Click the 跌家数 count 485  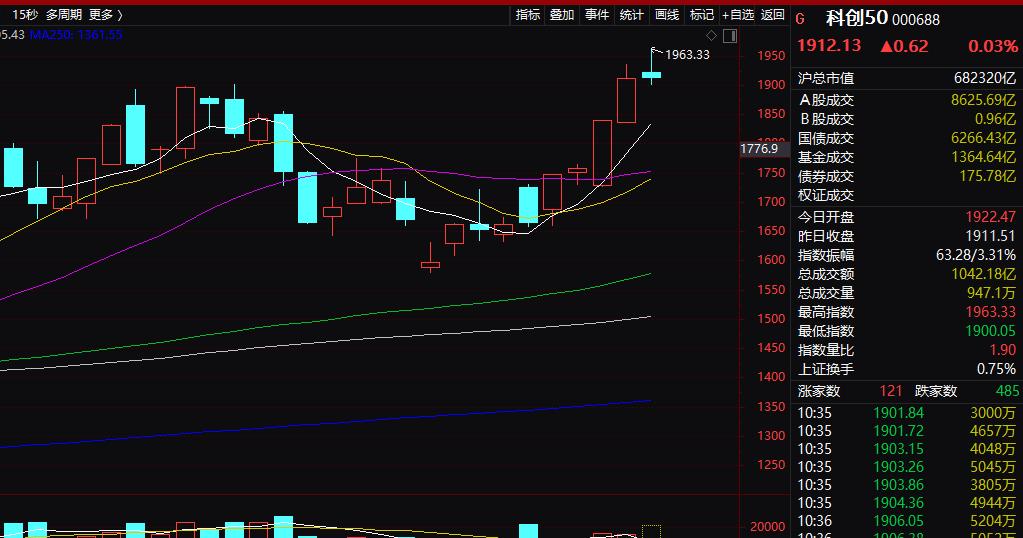click(1007, 391)
